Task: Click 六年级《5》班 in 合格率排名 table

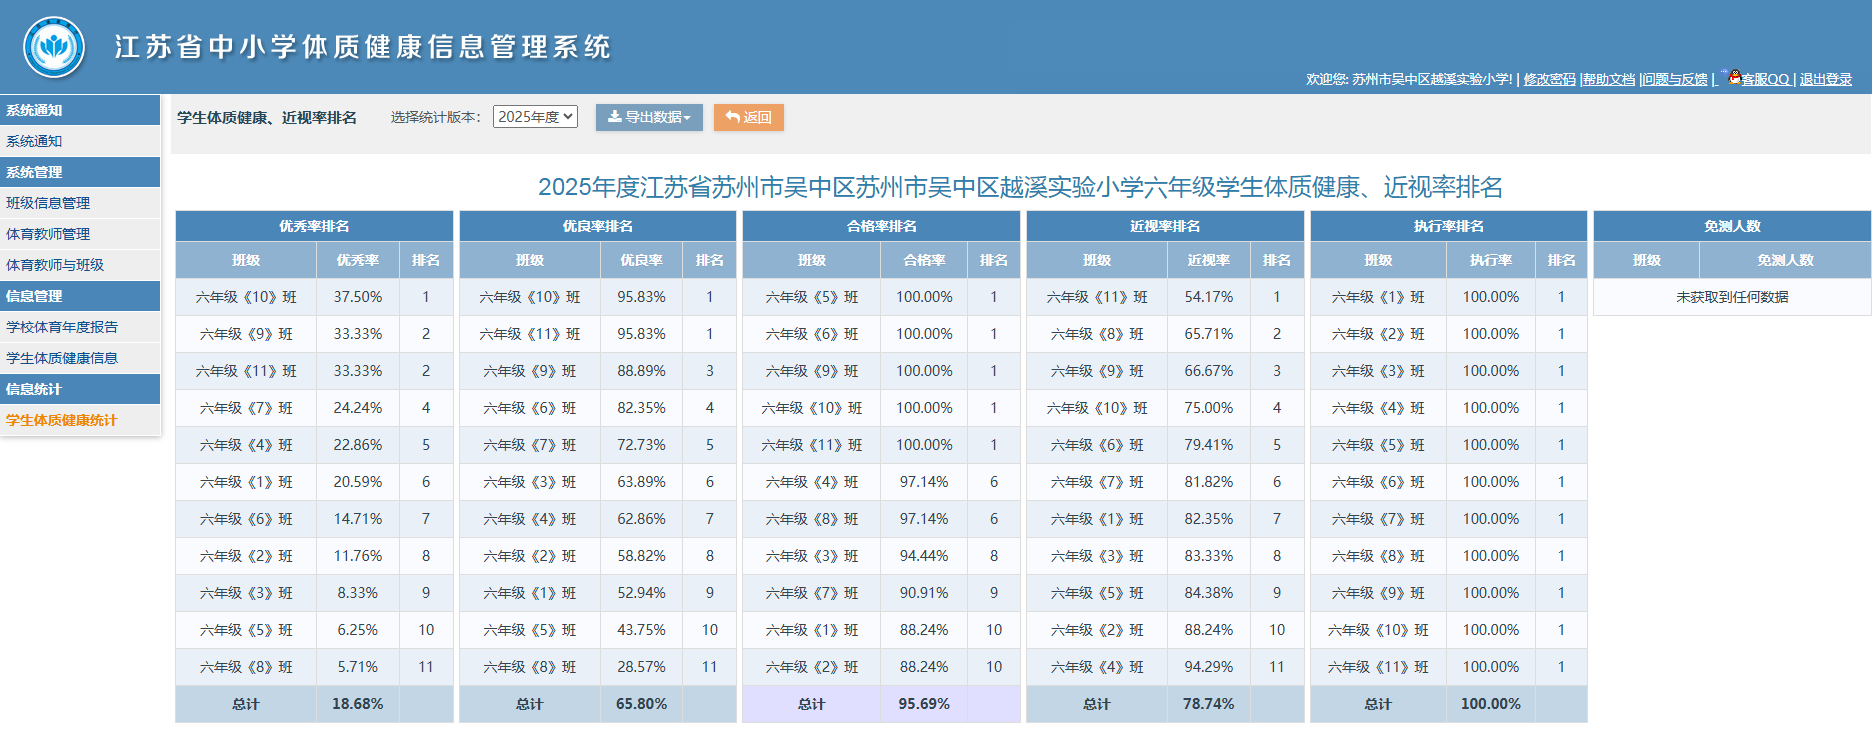Action: click(812, 297)
